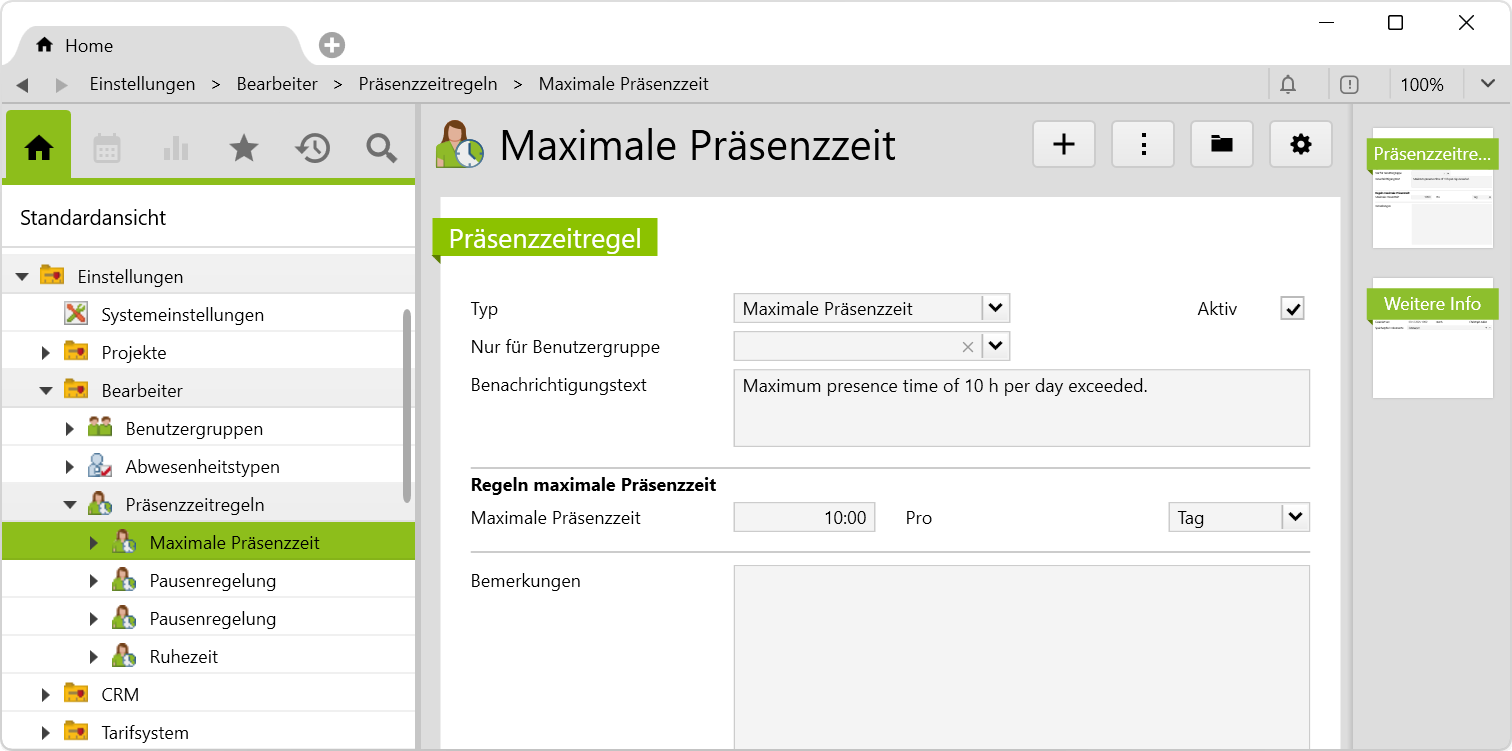Click the folder icon in the header toolbar
Image resolution: width=1512 pixels, height=751 pixels.
tap(1221, 145)
